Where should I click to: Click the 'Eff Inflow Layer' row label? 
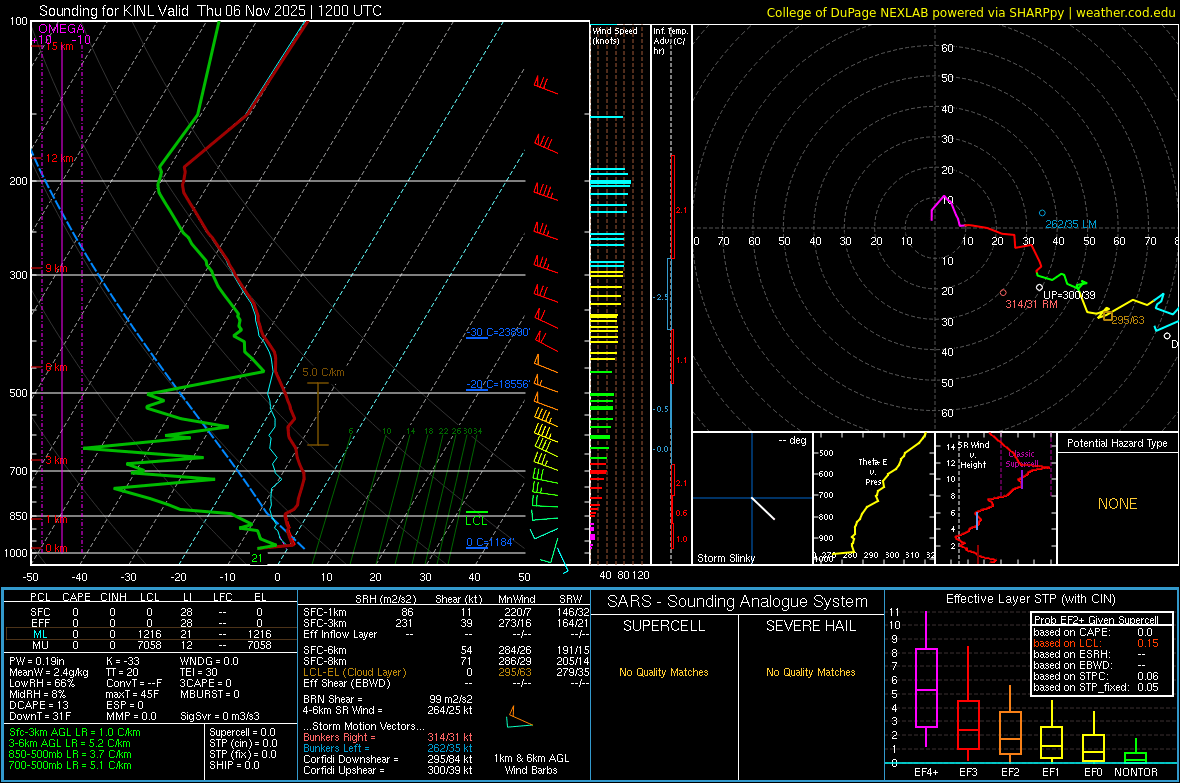[x=340, y=634]
